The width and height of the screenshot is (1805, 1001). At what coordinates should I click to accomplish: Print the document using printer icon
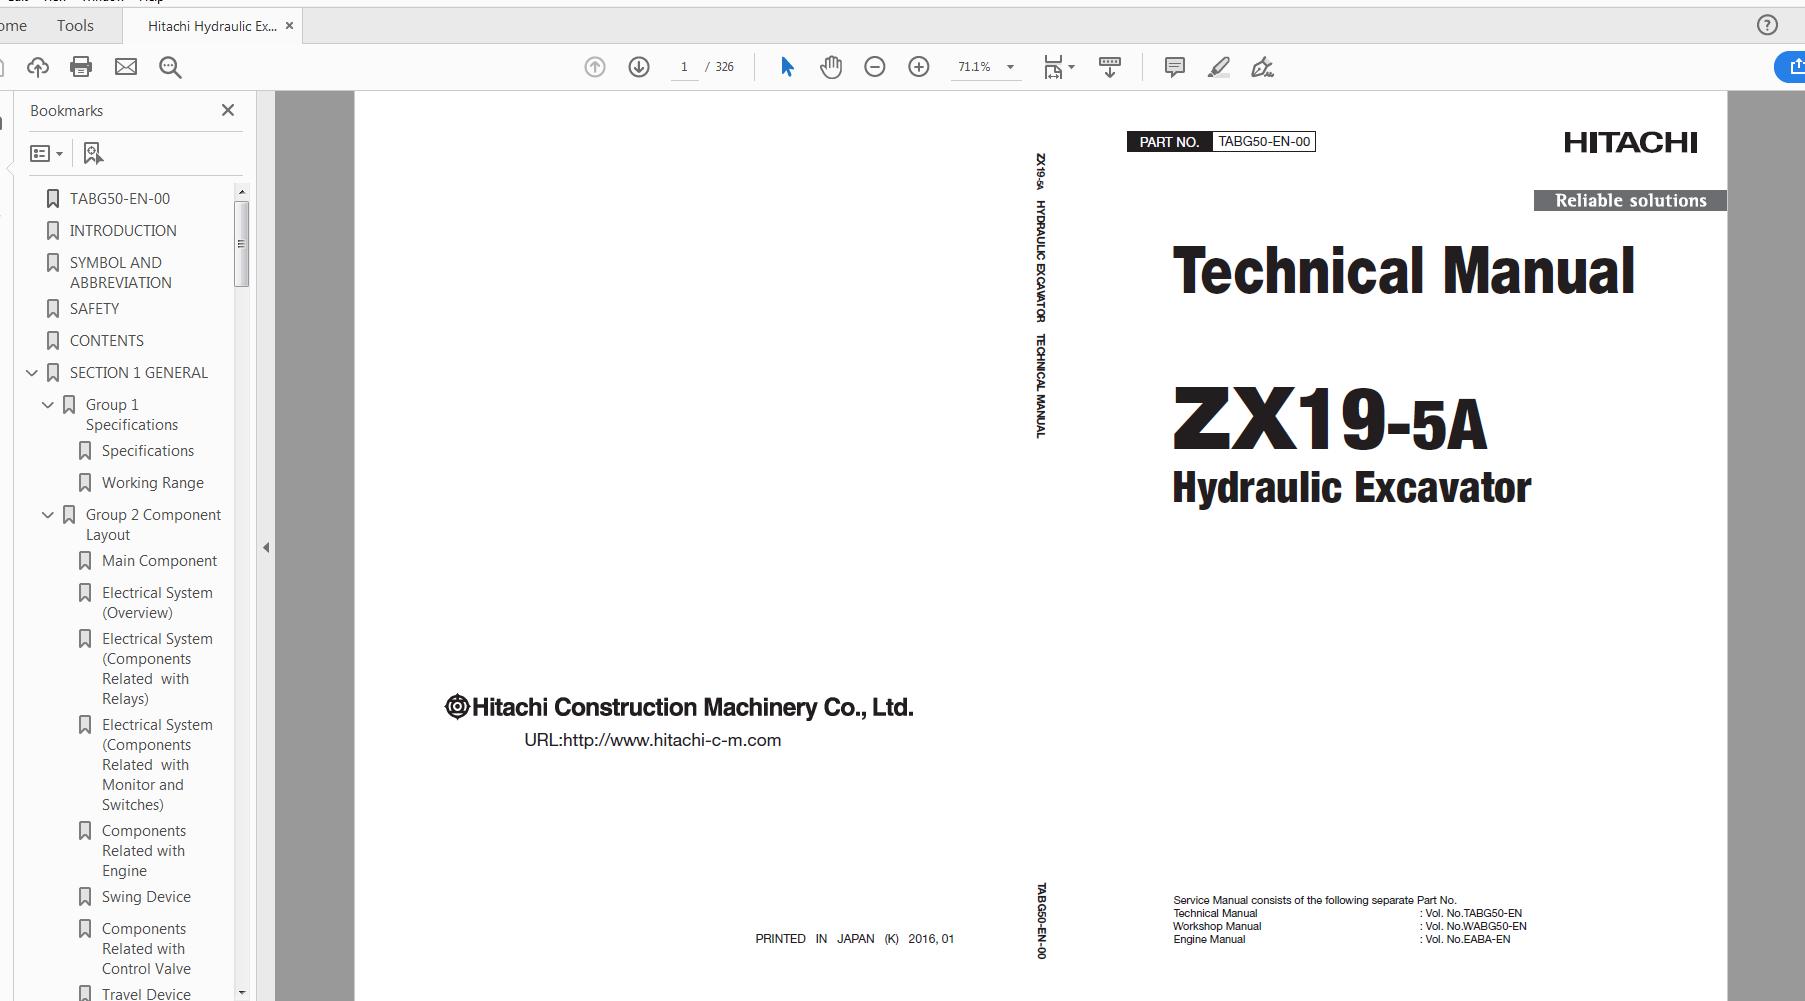pos(81,67)
